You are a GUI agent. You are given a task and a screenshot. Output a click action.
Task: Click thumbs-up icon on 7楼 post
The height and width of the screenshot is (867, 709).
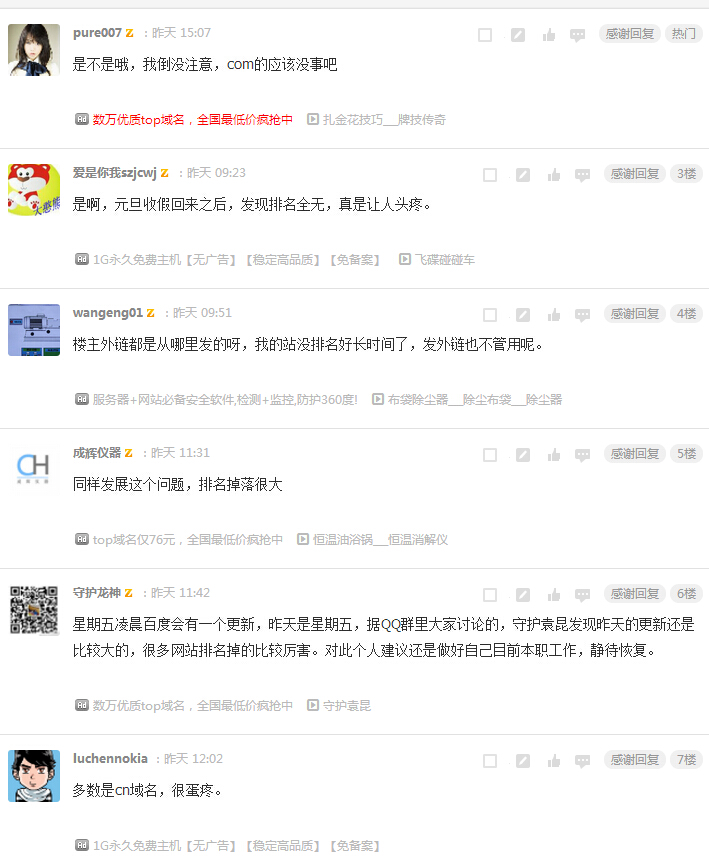554,761
